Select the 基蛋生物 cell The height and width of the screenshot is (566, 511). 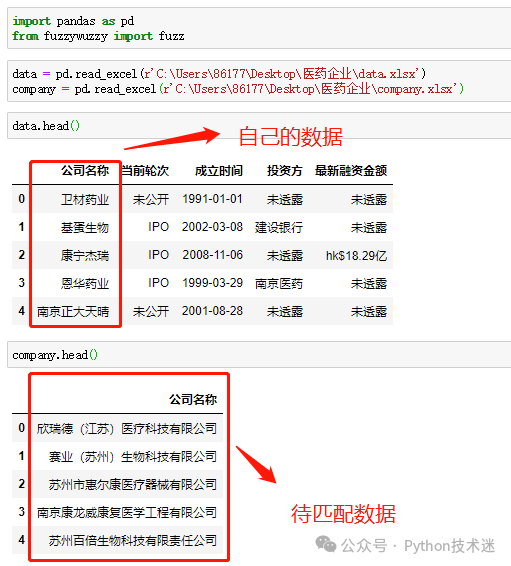85,227
